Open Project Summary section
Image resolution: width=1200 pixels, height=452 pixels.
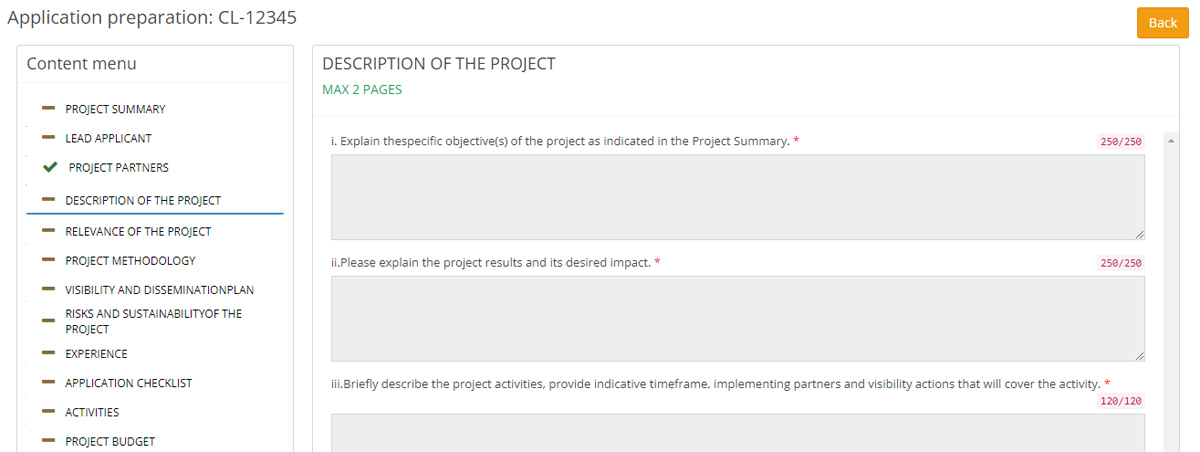[x=115, y=109]
